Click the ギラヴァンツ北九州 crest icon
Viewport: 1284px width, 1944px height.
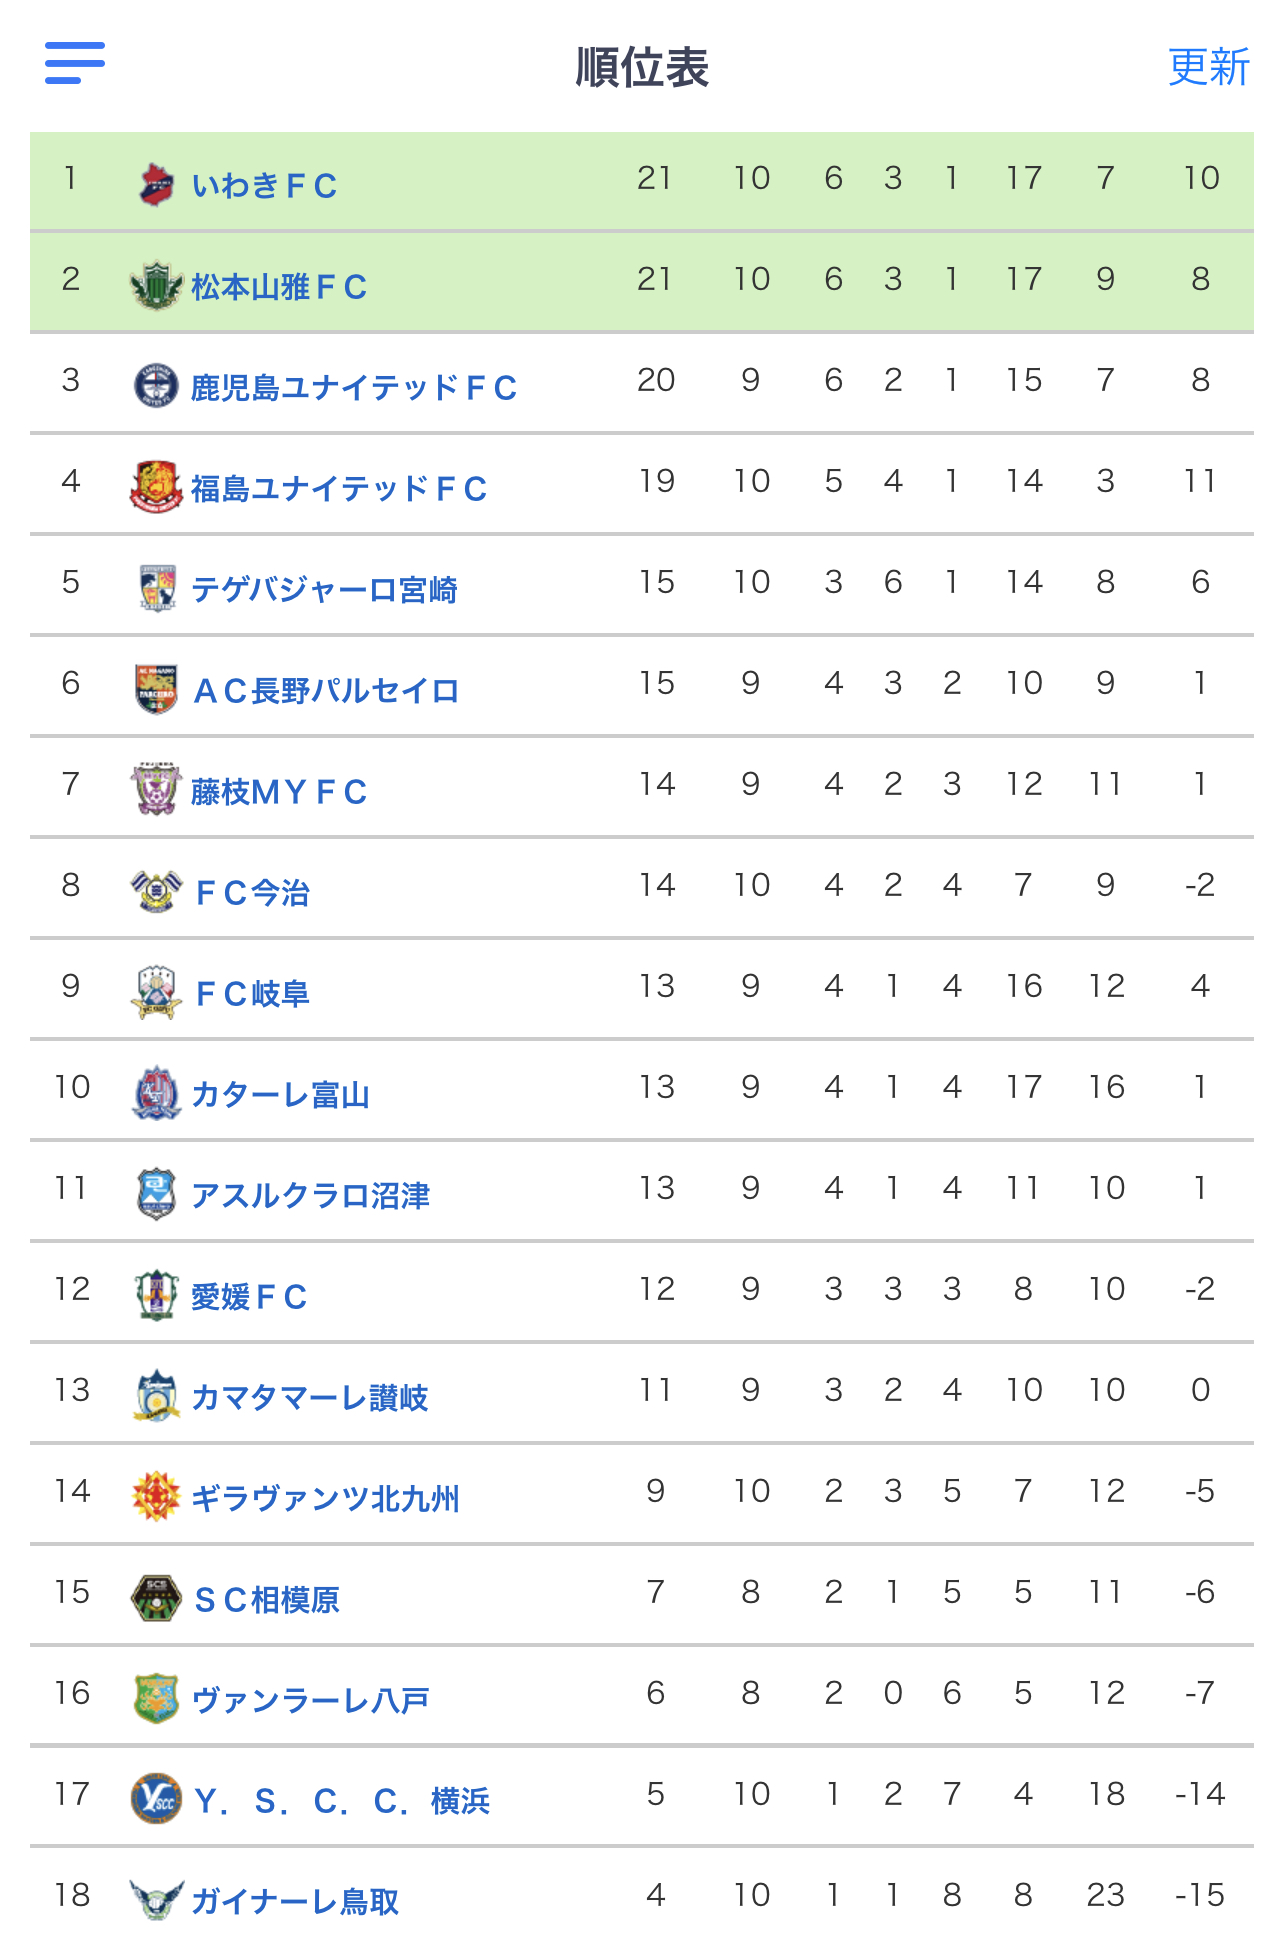[156, 1497]
